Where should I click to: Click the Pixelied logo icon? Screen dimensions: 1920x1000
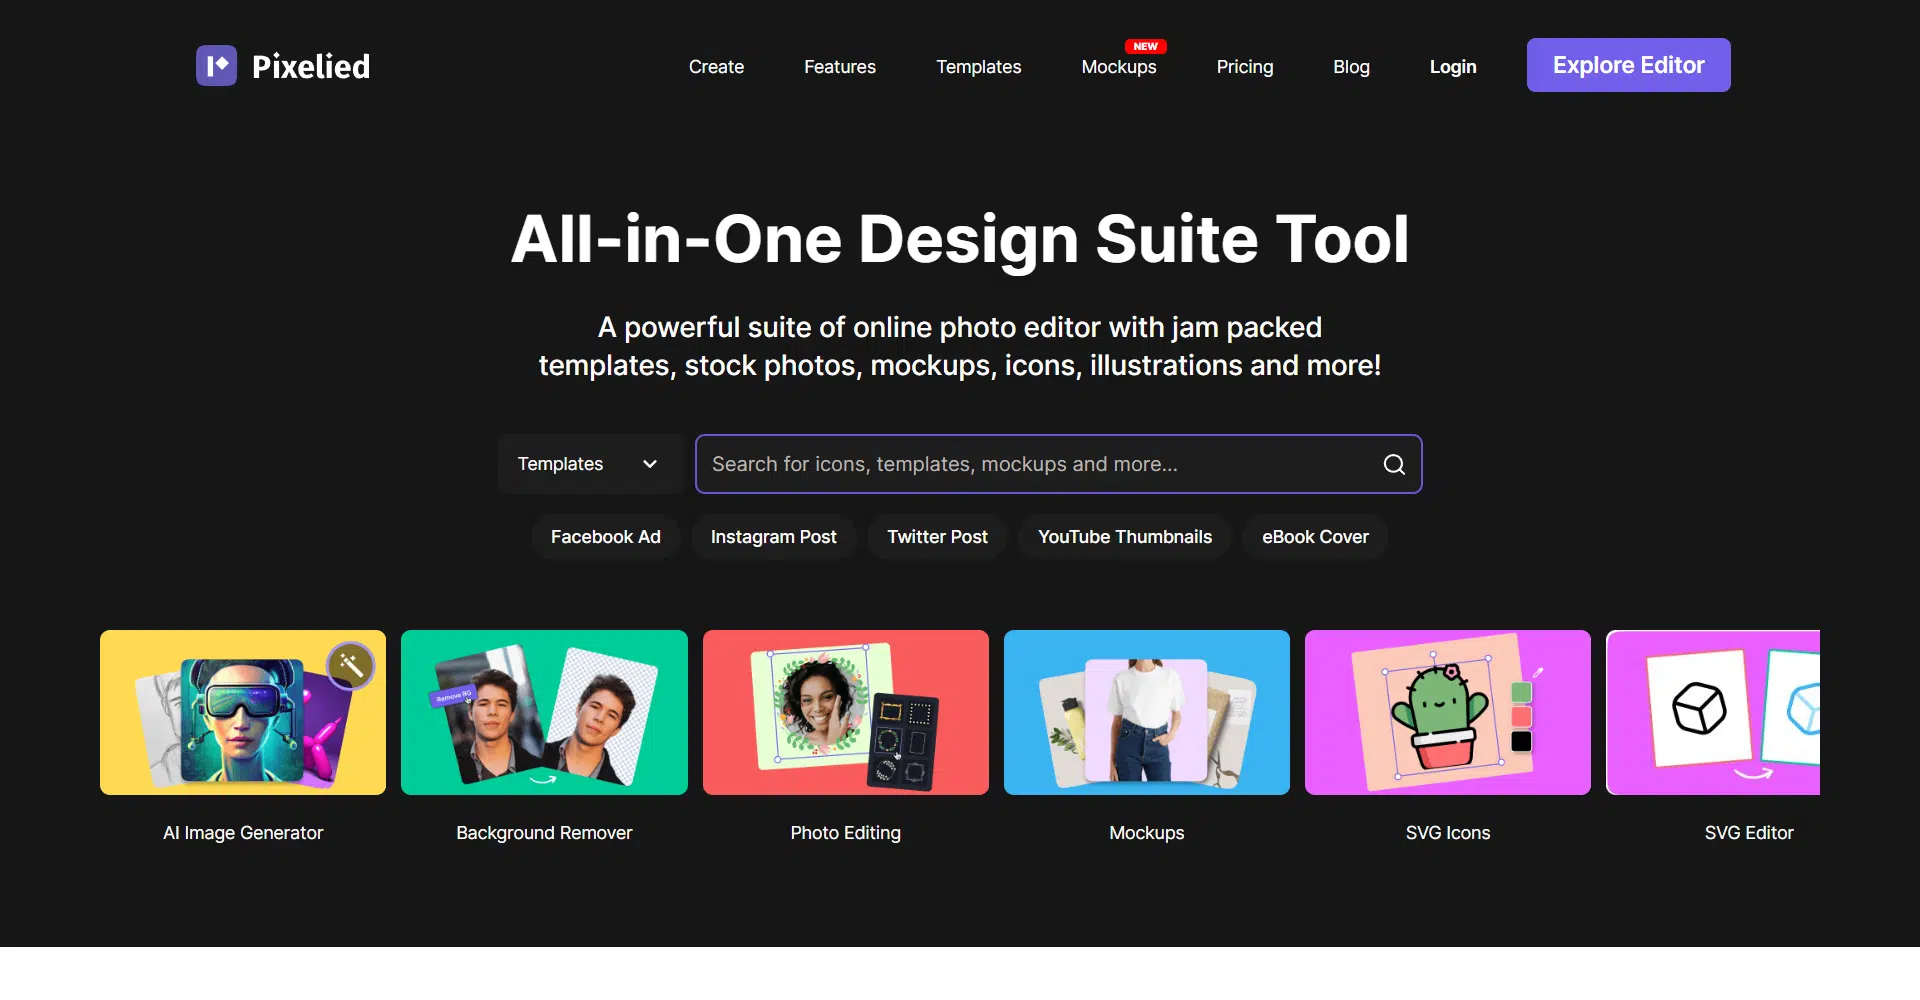[x=216, y=66]
